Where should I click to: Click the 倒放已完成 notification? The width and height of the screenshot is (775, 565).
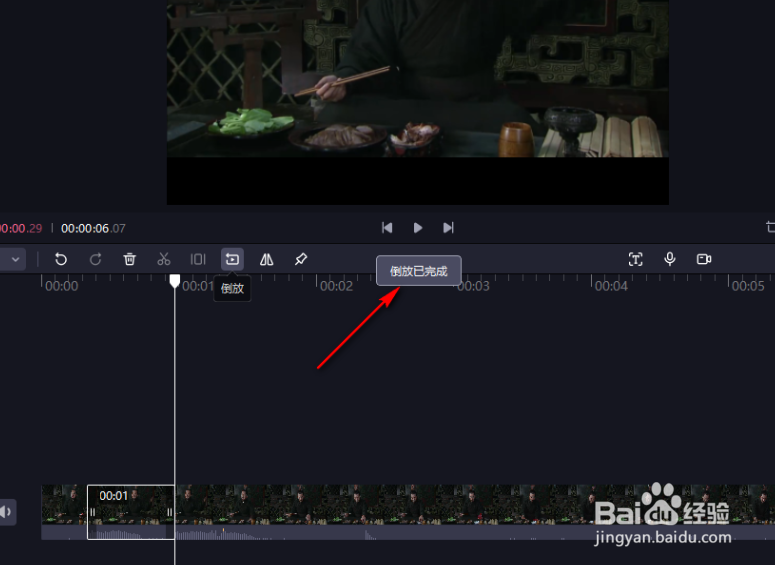click(x=419, y=270)
